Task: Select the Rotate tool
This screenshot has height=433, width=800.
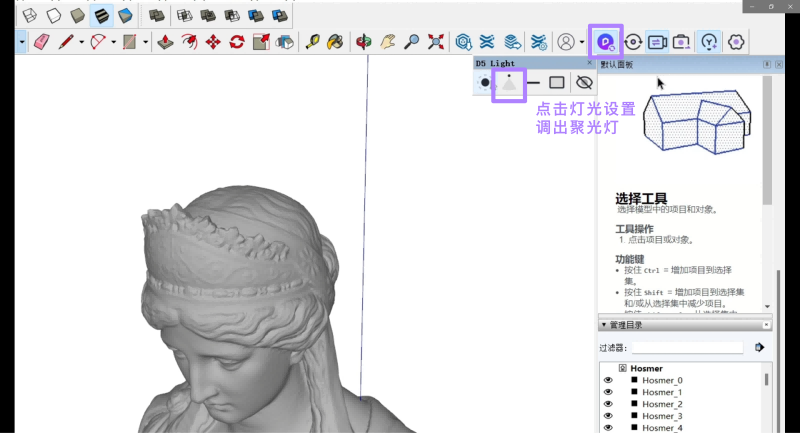Action: click(x=237, y=42)
